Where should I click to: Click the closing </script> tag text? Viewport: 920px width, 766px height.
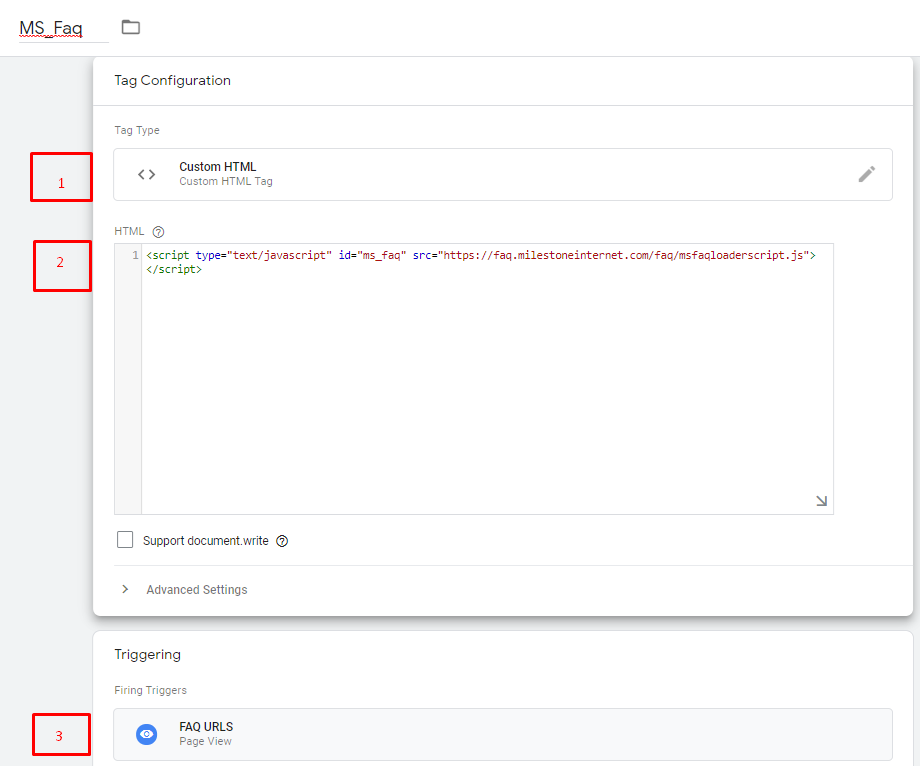174,269
